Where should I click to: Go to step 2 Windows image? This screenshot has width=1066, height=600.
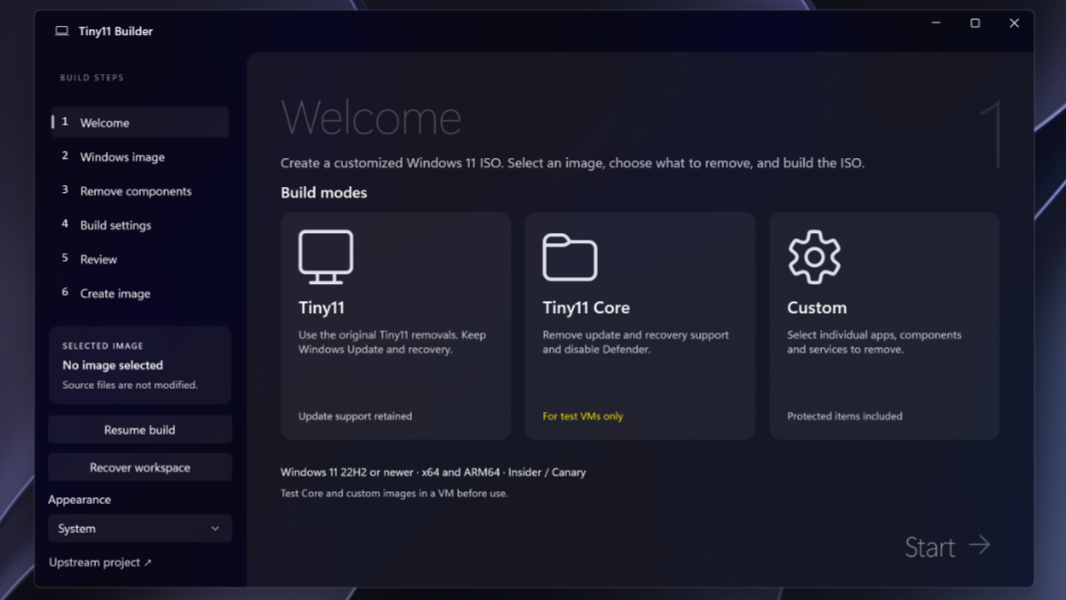pos(140,157)
